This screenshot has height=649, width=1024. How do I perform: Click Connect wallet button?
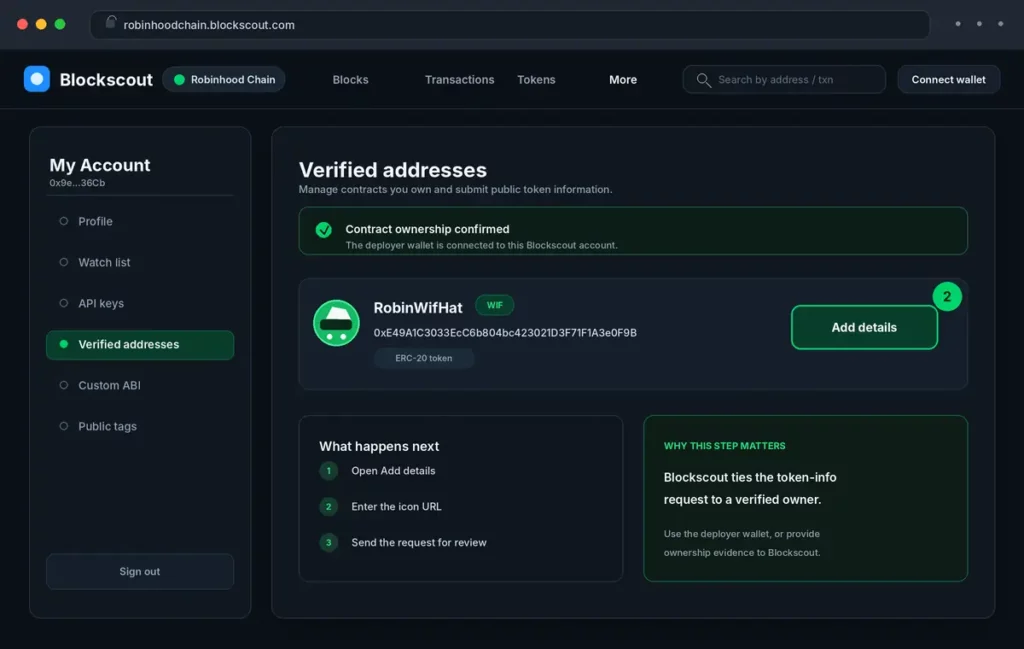[948, 80]
